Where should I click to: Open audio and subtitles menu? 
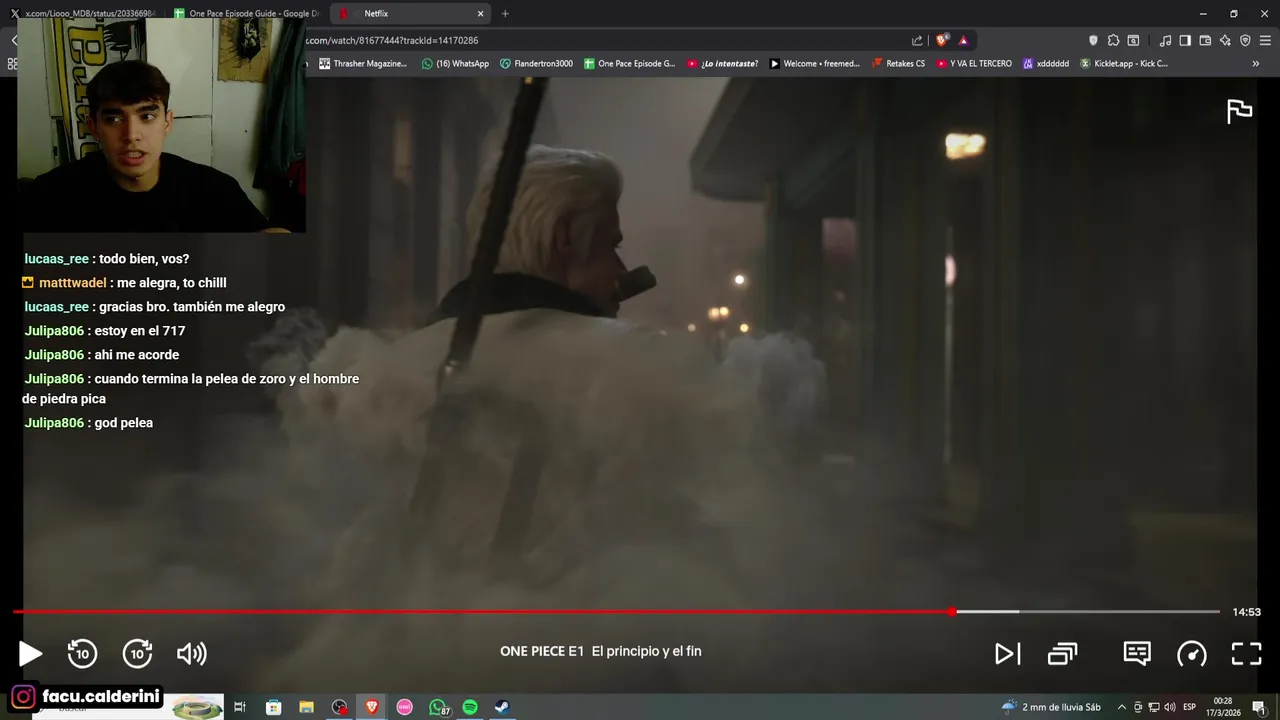1137,653
